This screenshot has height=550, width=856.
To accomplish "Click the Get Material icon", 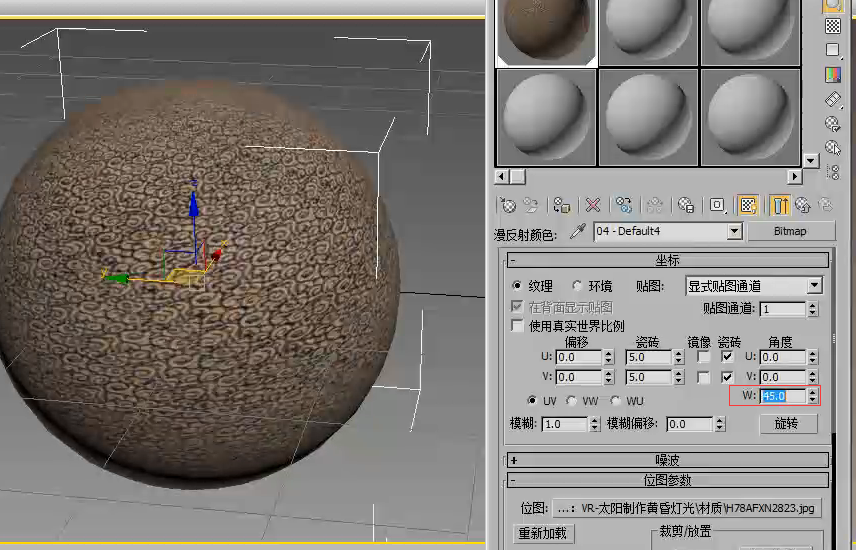I will point(508,205).
